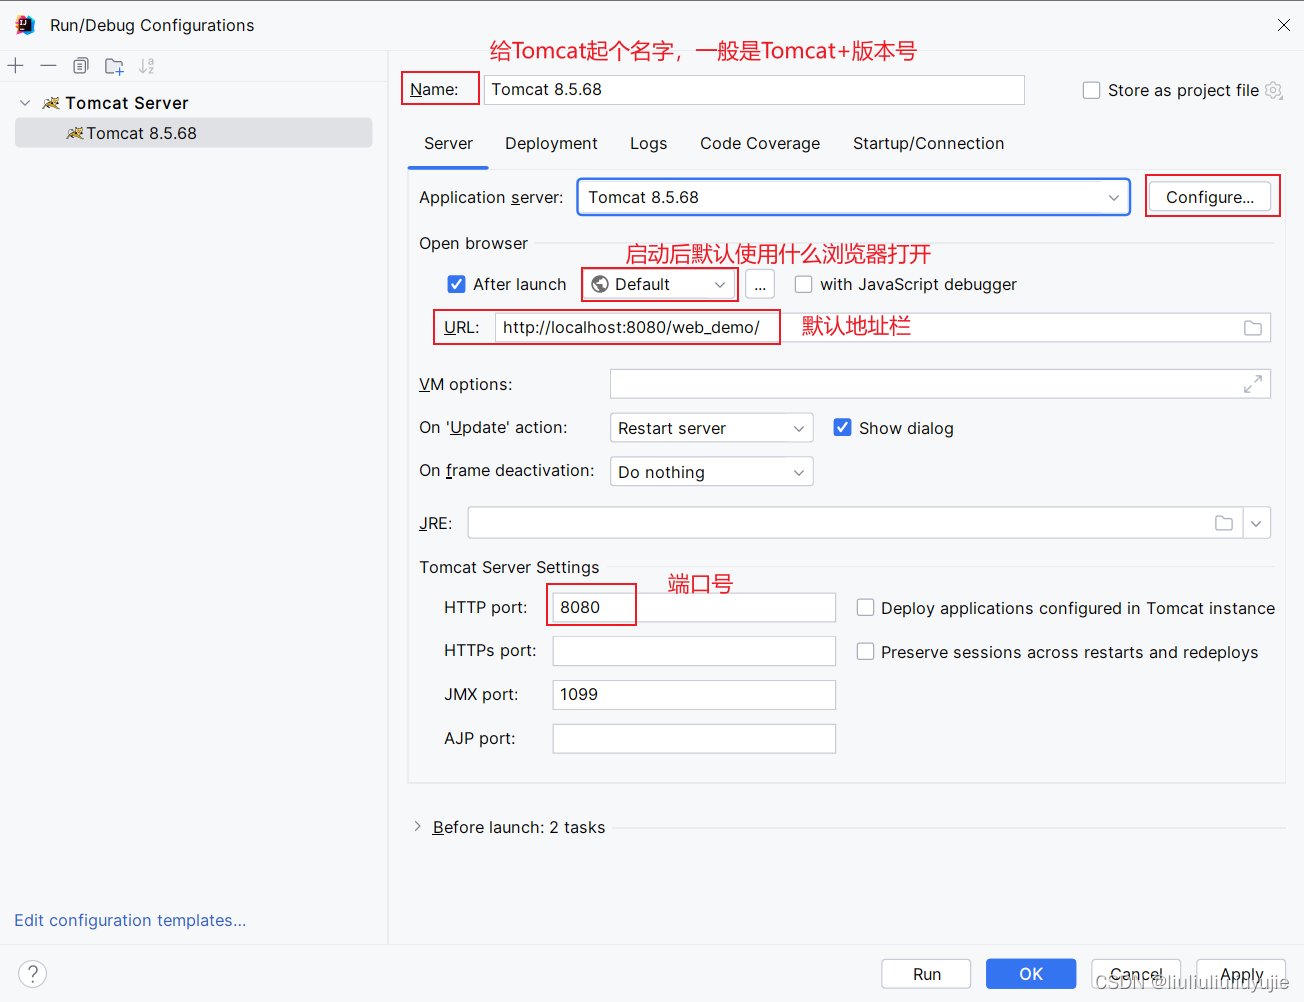Open On 'Update' action dropdown
Viewport: 1304px width, 1002px height.
711,428
